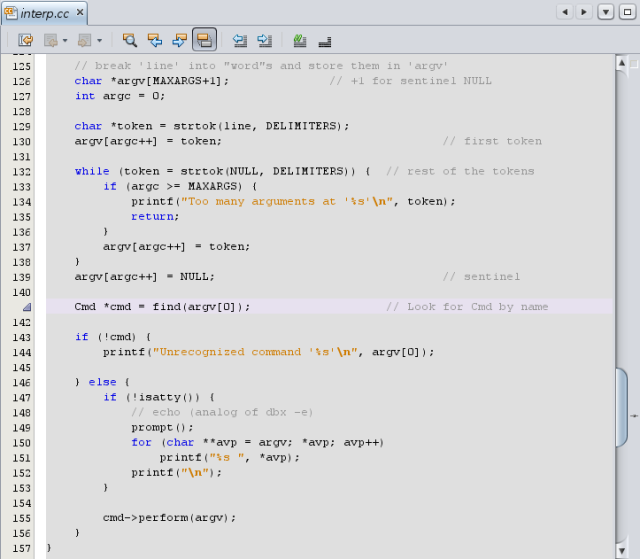640x559 pixels.
Task: Shift the current line left icon
Action: pyautogui.click(x=240, y=40)
